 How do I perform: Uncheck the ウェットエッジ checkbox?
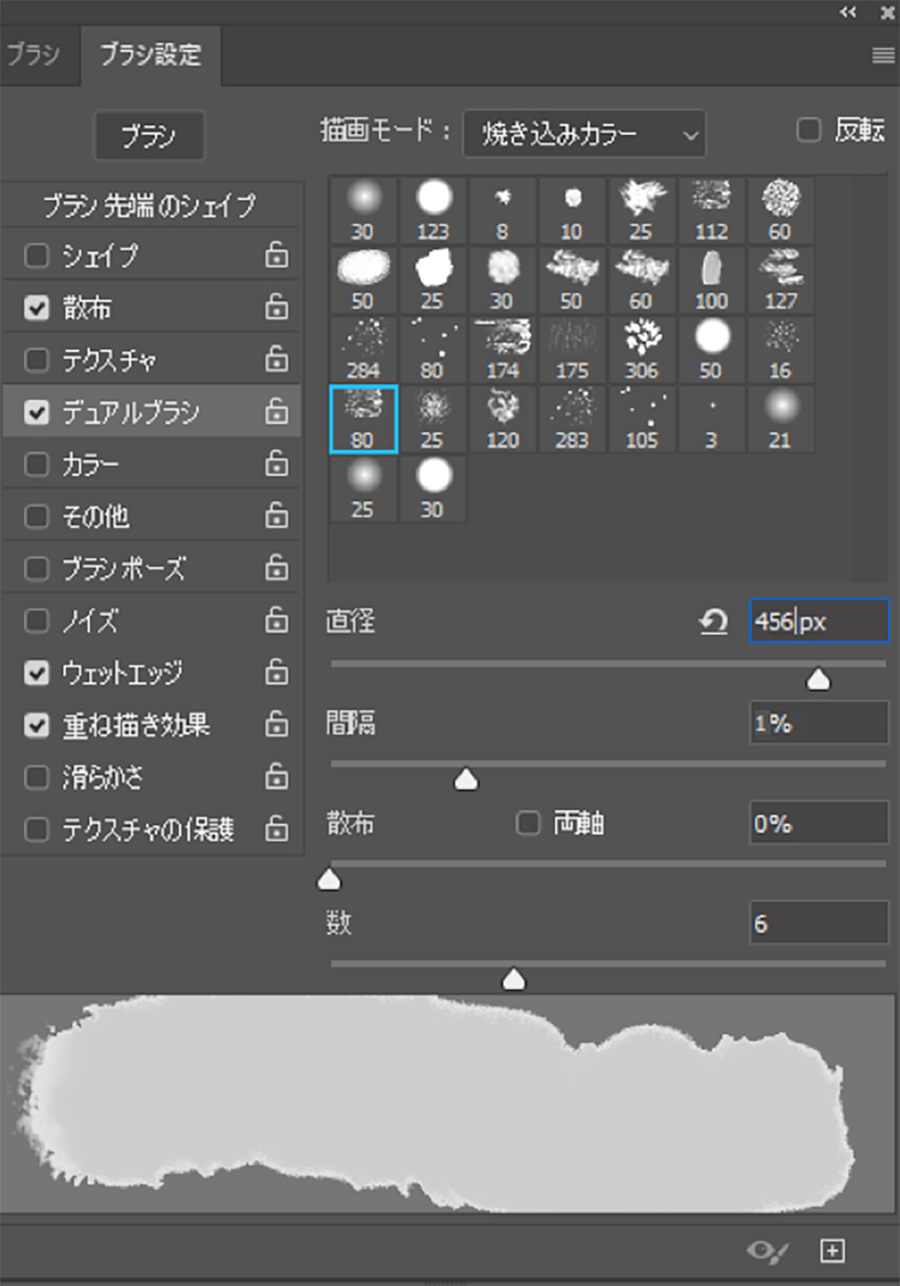point(36,673)
